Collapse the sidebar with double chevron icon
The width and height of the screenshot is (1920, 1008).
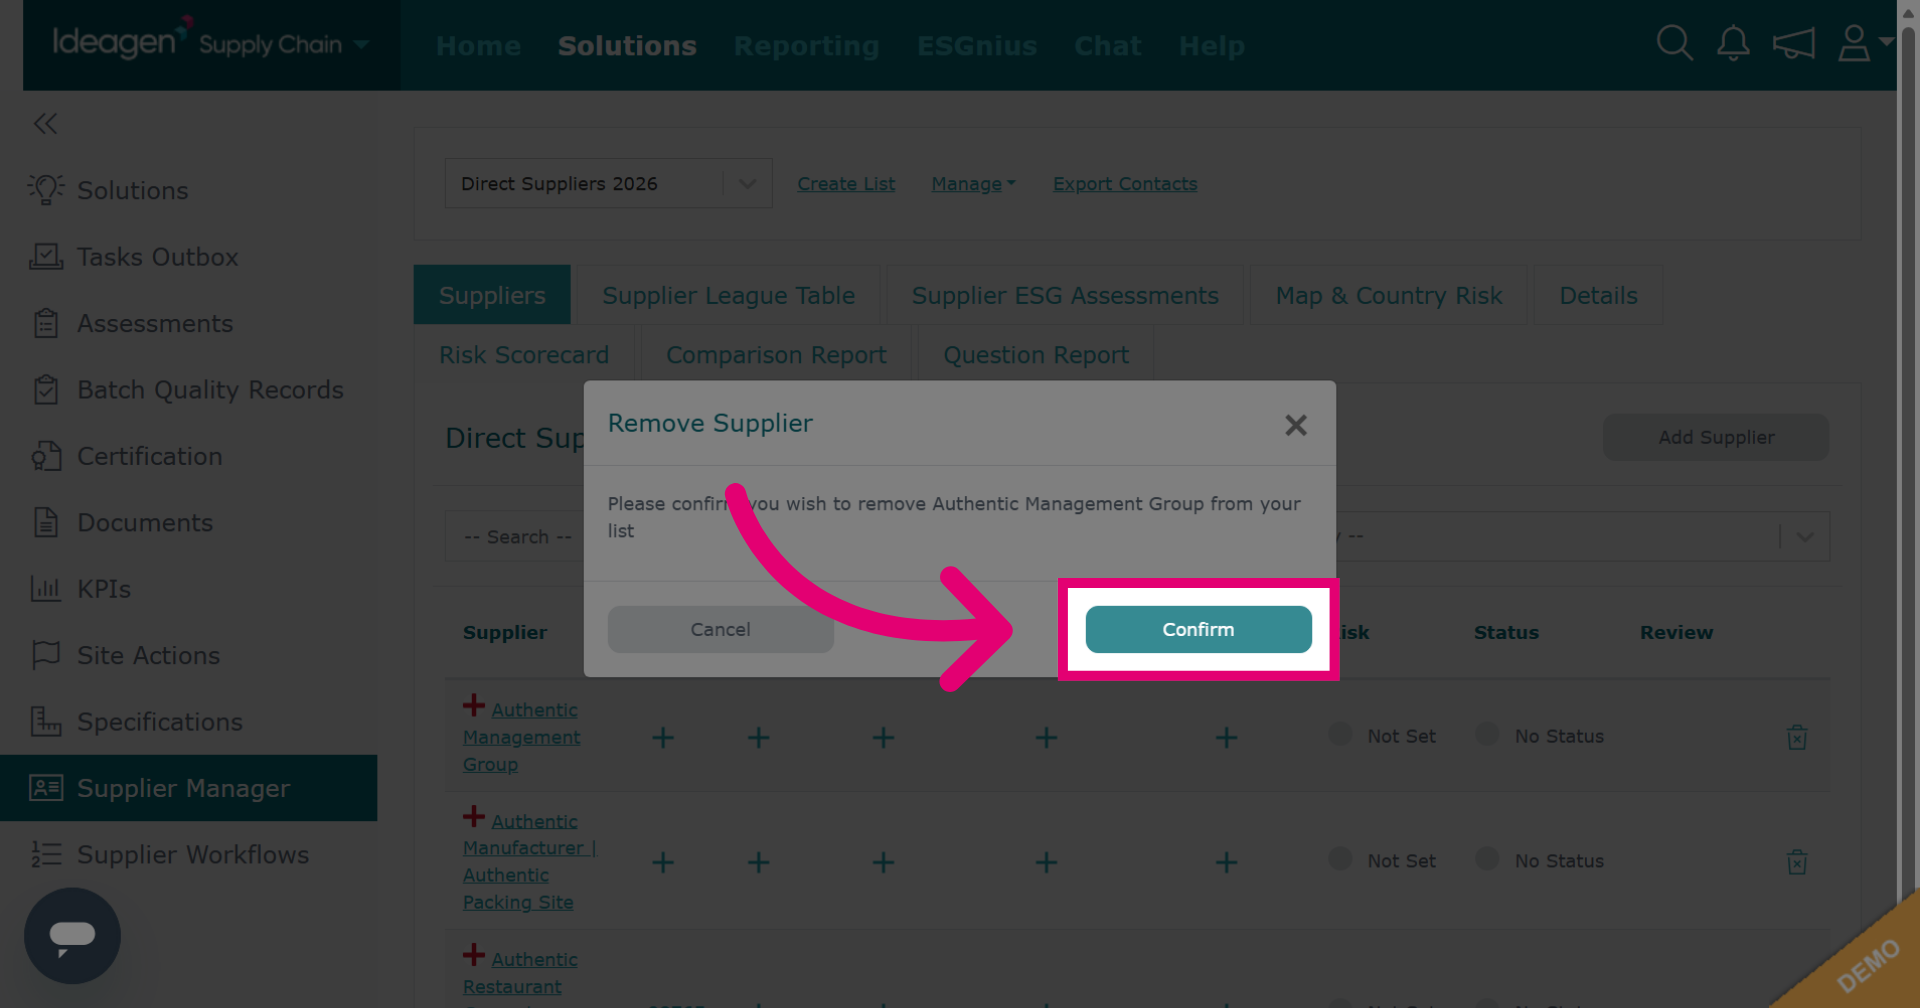tap(45, 123)
